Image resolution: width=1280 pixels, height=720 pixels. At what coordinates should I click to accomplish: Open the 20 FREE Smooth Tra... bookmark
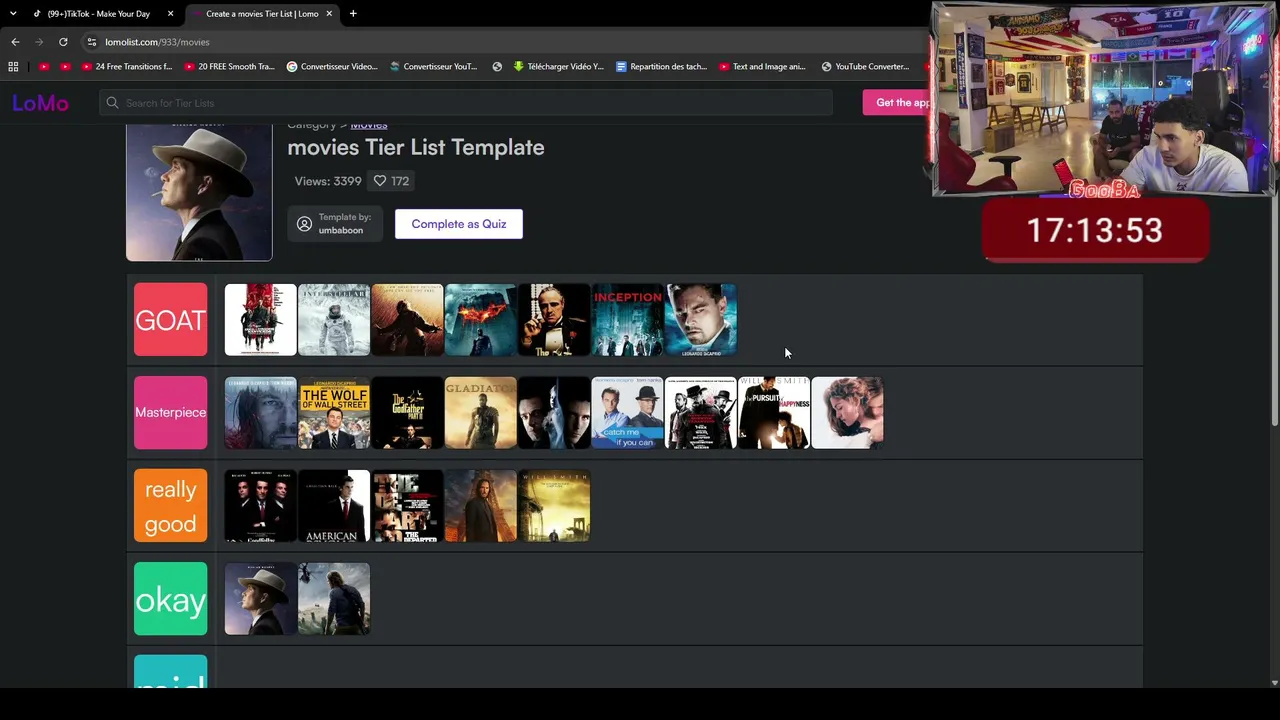click(x=229, y=67)
